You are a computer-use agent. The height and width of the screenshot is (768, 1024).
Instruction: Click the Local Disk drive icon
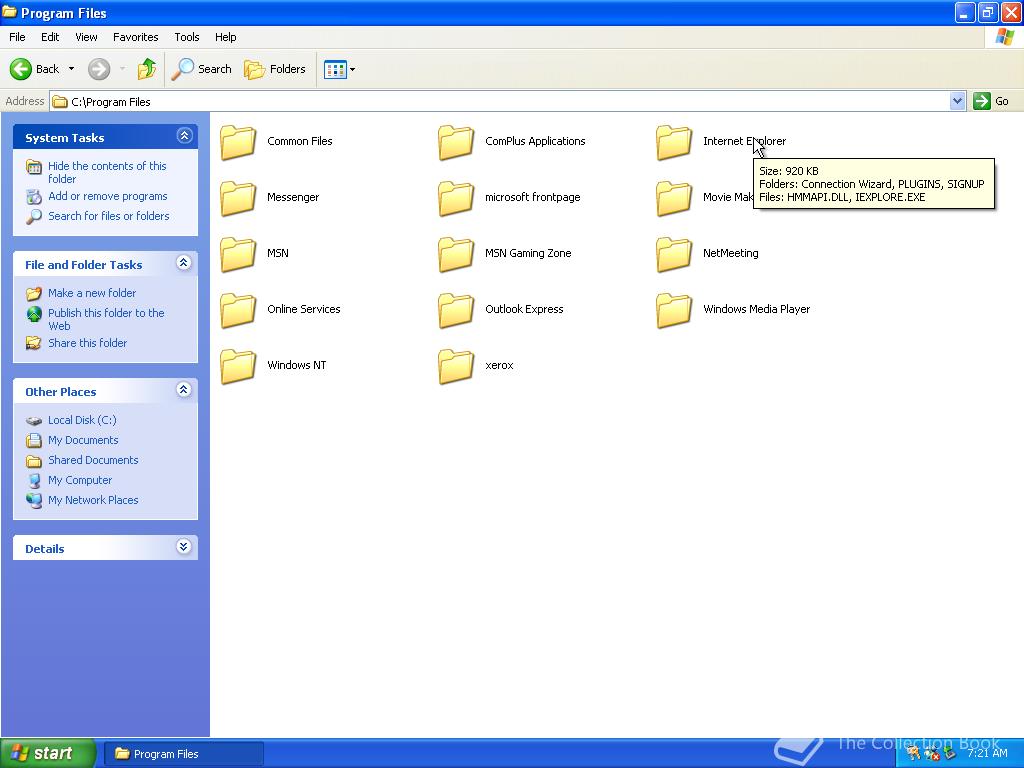tap(34, 421)
